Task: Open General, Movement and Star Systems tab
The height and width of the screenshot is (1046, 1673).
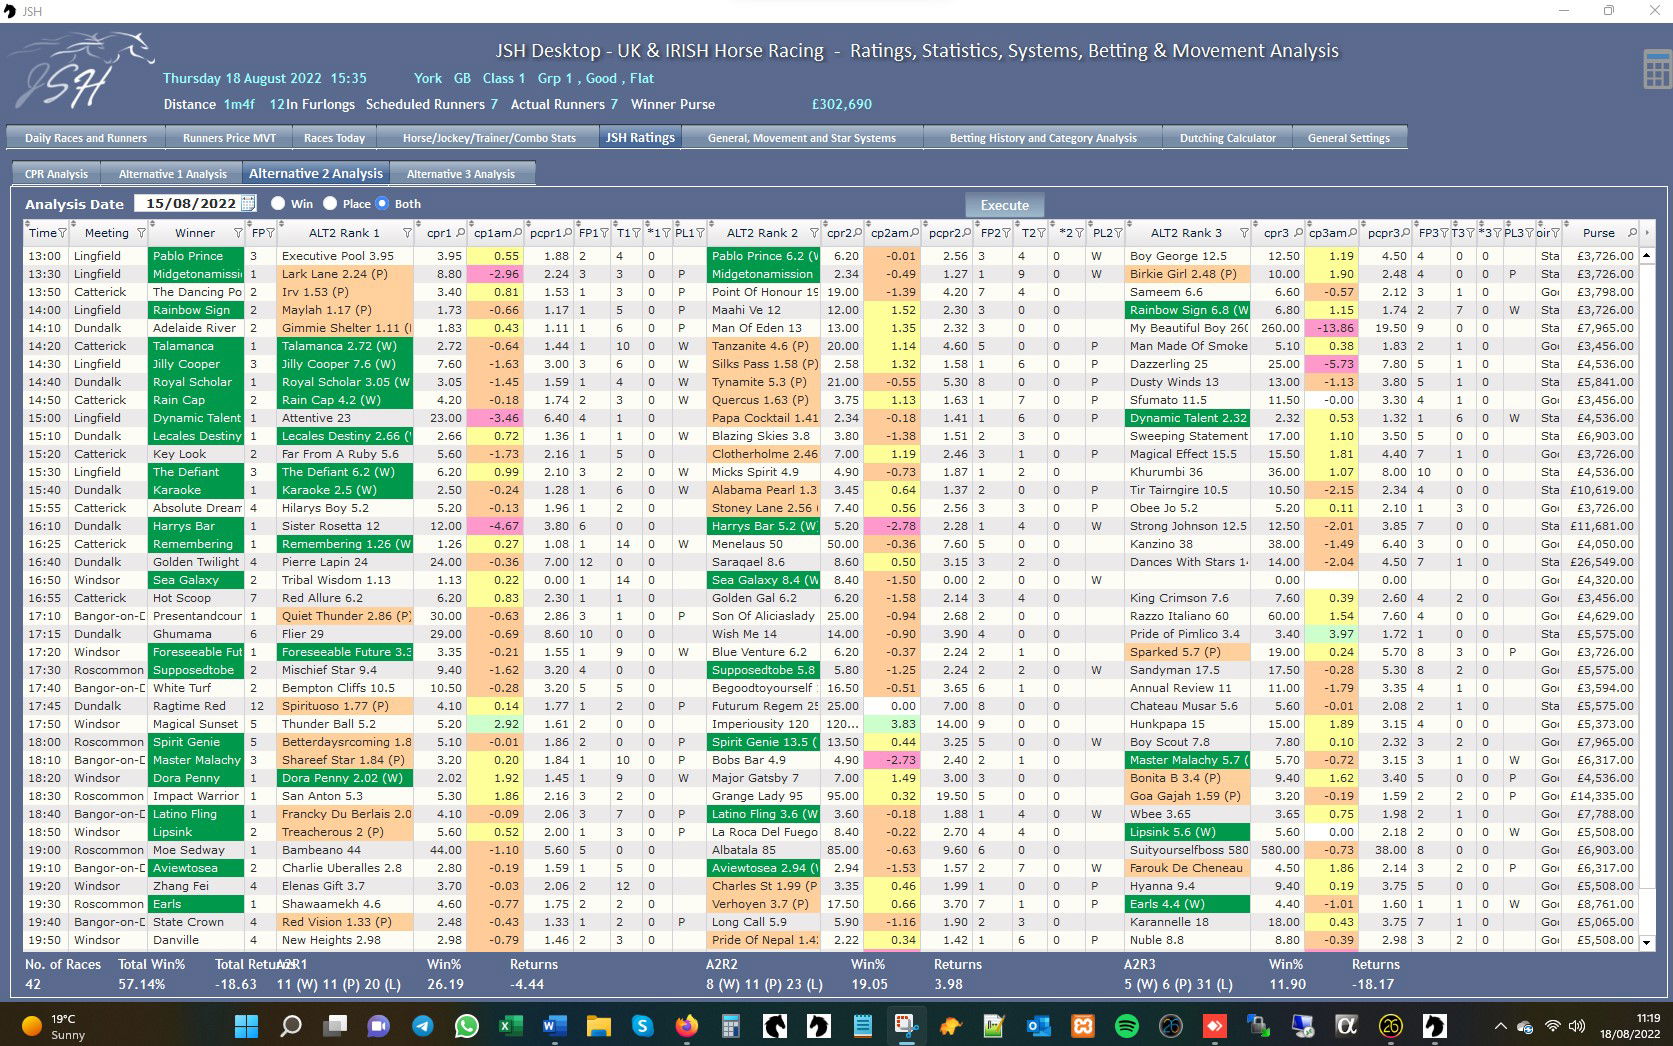Action: pos(802,138)
